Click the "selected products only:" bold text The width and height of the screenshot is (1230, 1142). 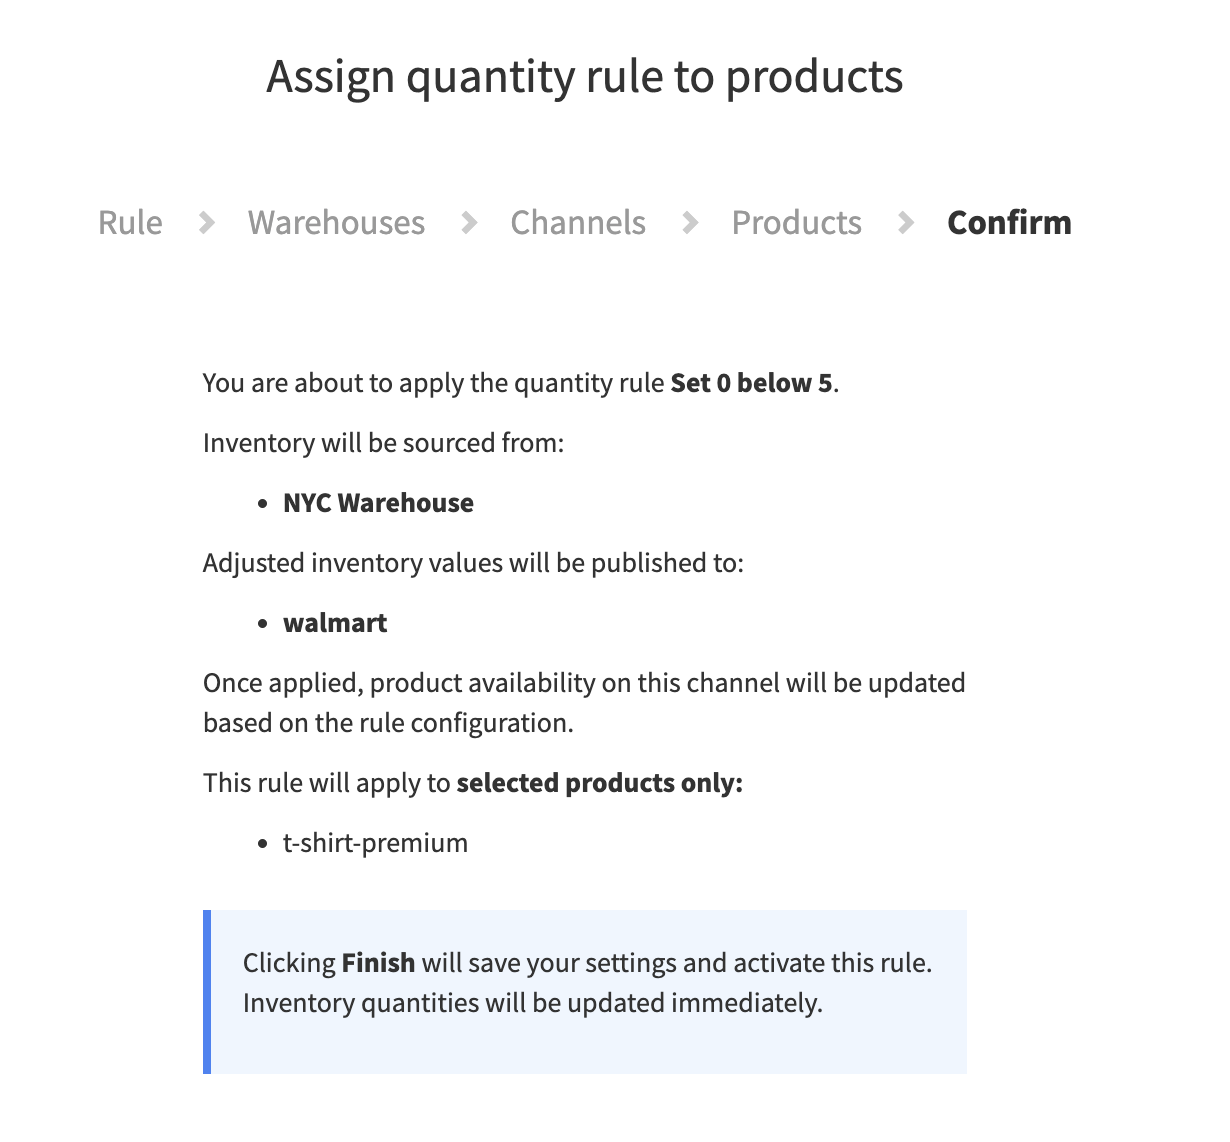pyautogui.click(x=599, y=783)
